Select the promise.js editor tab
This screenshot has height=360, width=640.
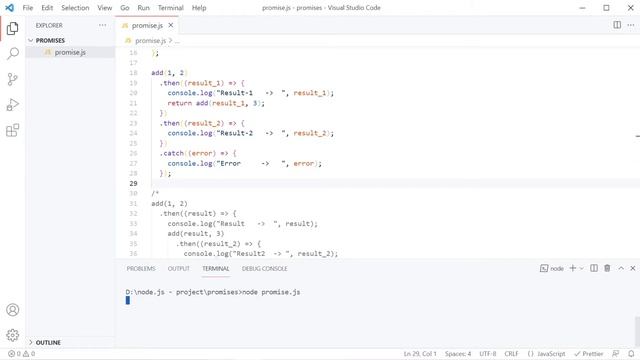[x=147, y=25]
